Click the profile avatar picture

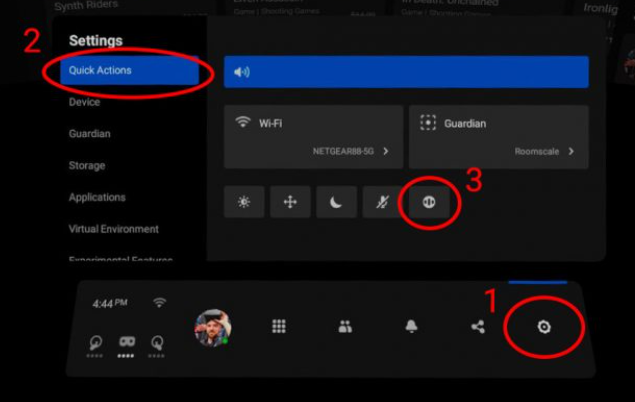click(x=212, y=327)
